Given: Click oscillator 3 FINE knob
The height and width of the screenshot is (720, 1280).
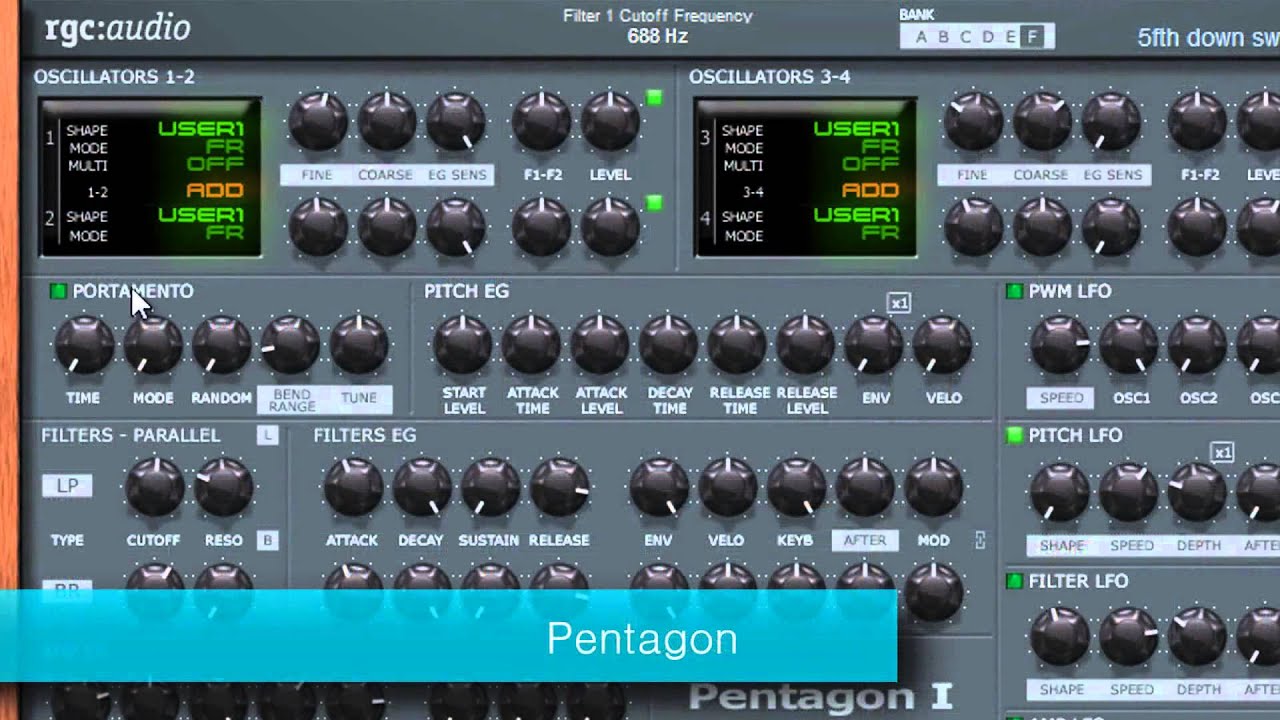Looking at the screenshot, I should pos(974,122).
